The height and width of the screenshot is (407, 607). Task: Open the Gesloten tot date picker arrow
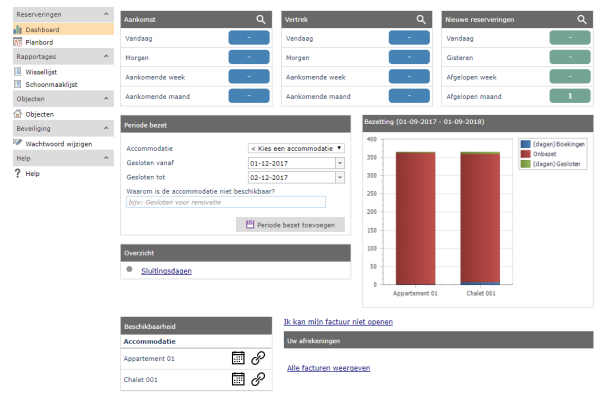340,177
